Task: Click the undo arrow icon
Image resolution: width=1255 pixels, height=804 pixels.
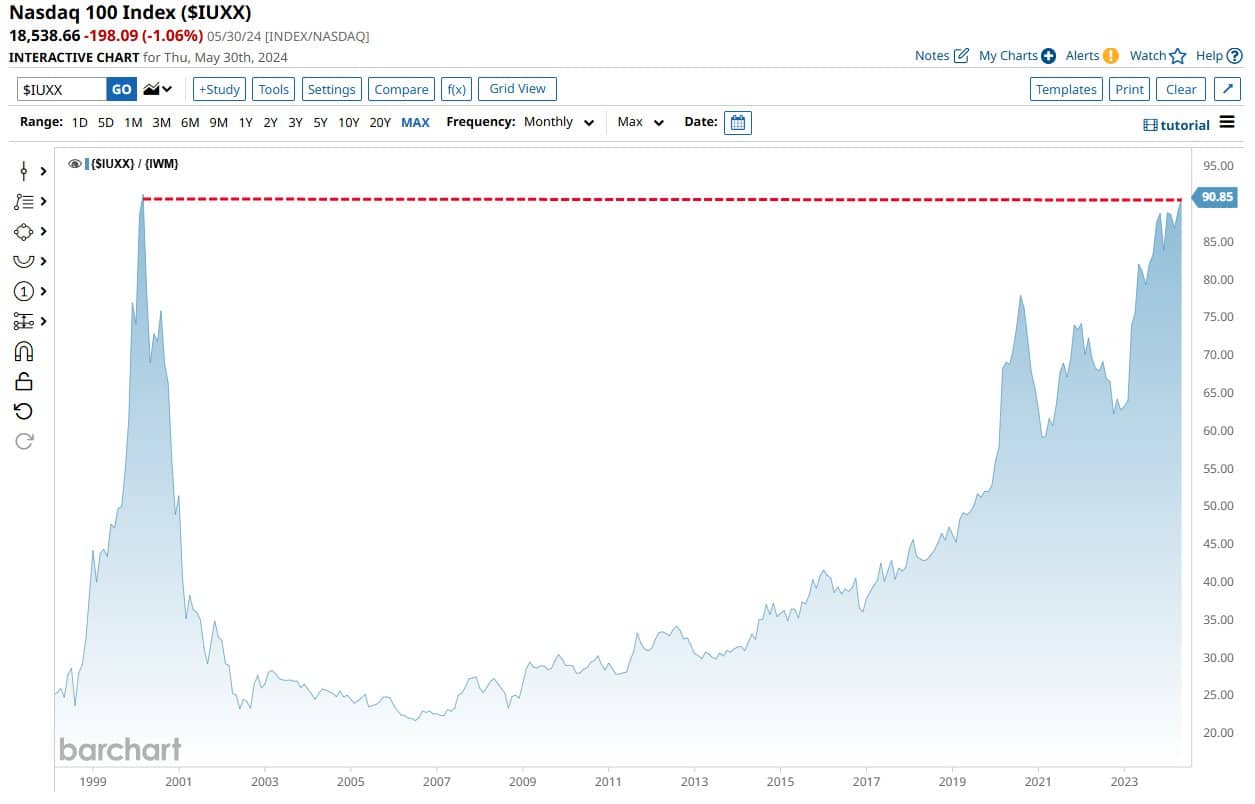Action: click(x=24, y=411)
